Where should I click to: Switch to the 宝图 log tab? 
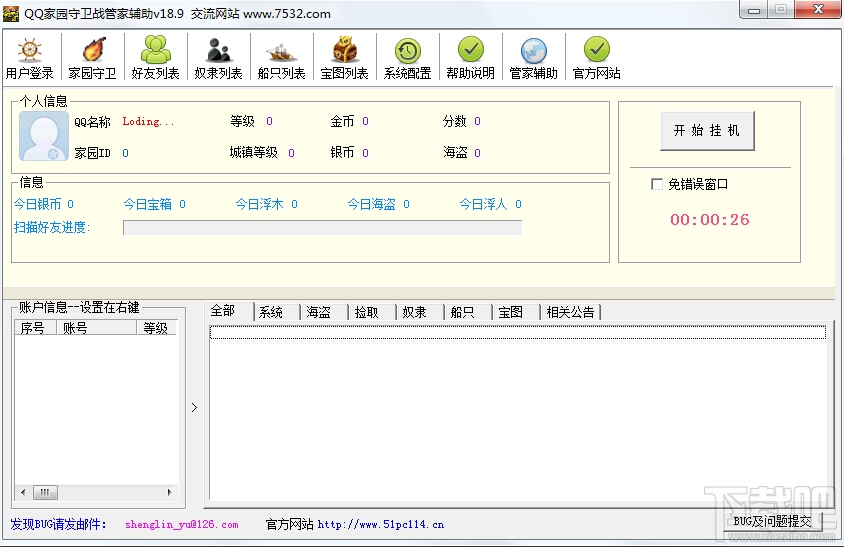click(x=510, y=312)
